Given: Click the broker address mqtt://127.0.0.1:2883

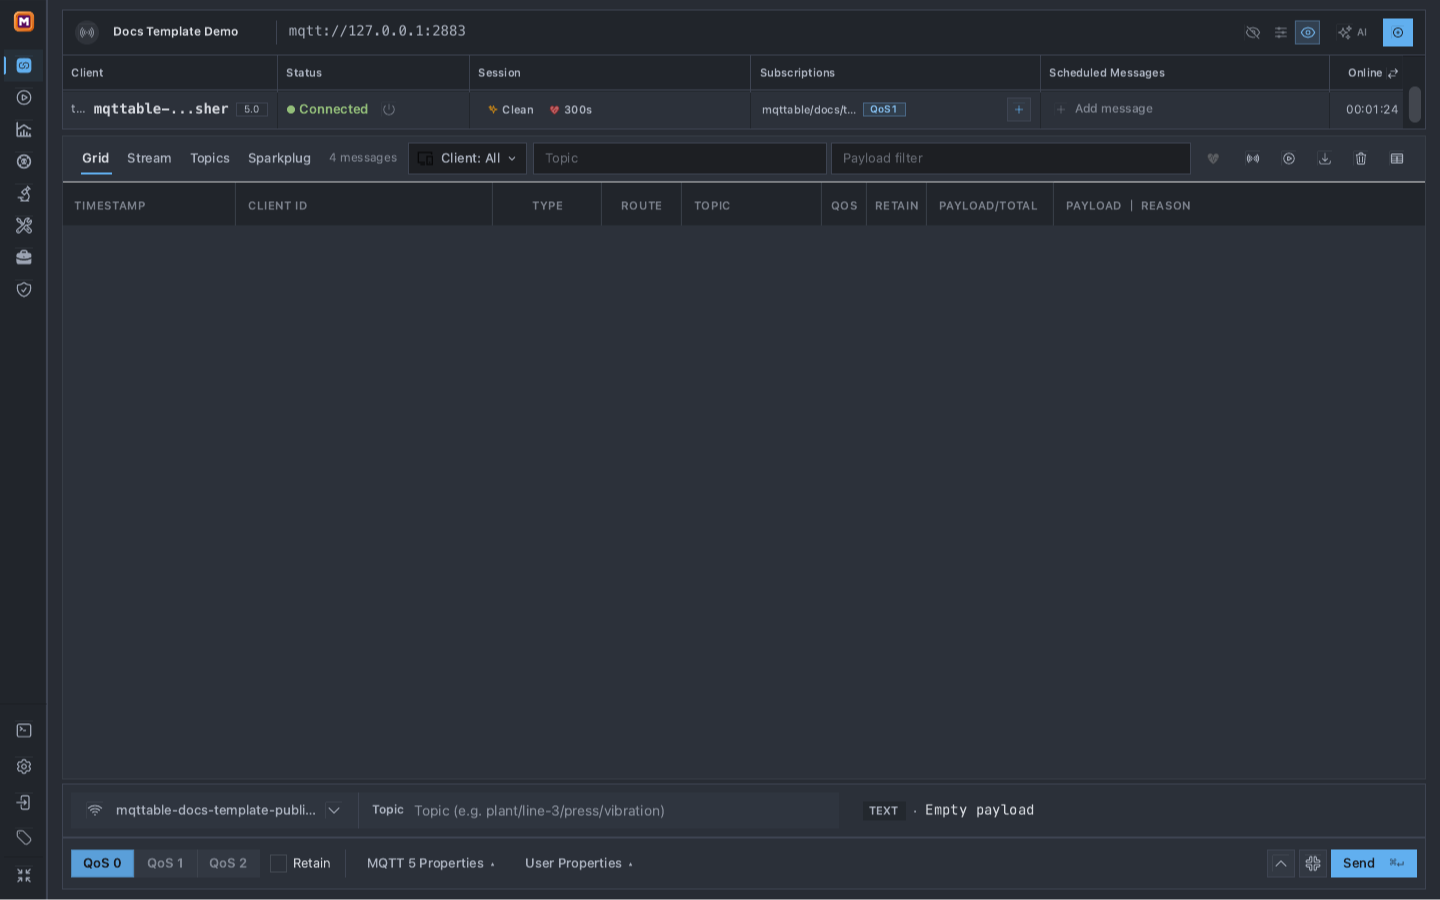Looking at the screenshot, I should pyautogui.click(x=377, y=31).
